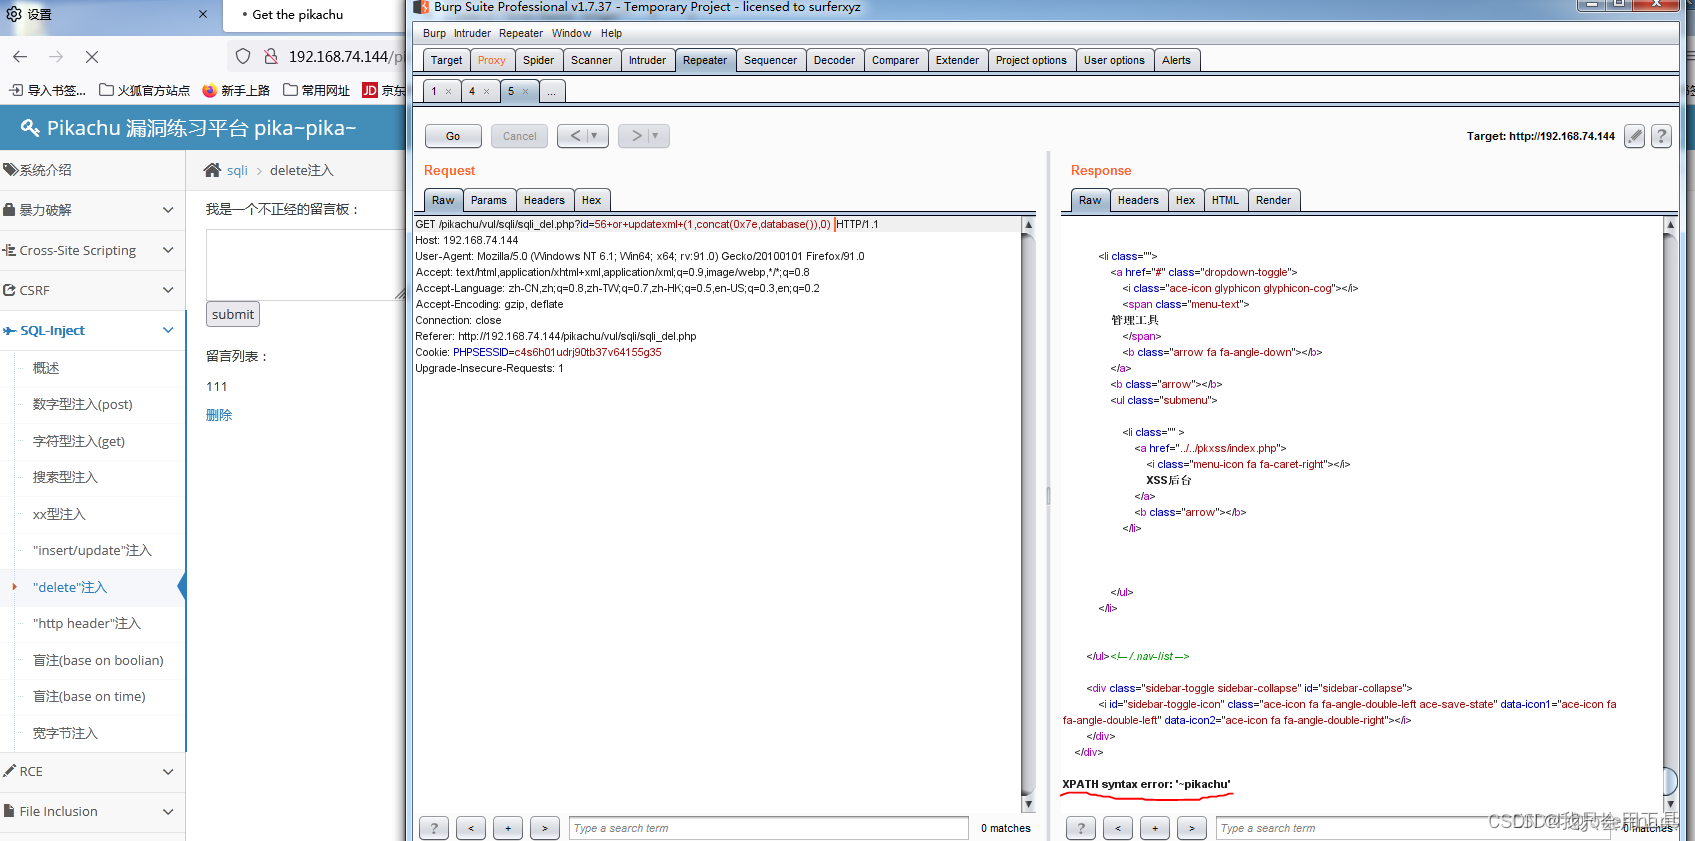Open the Firefox settings tab gear icon
The image size is (1695, 841).
(x=14, y=14)
